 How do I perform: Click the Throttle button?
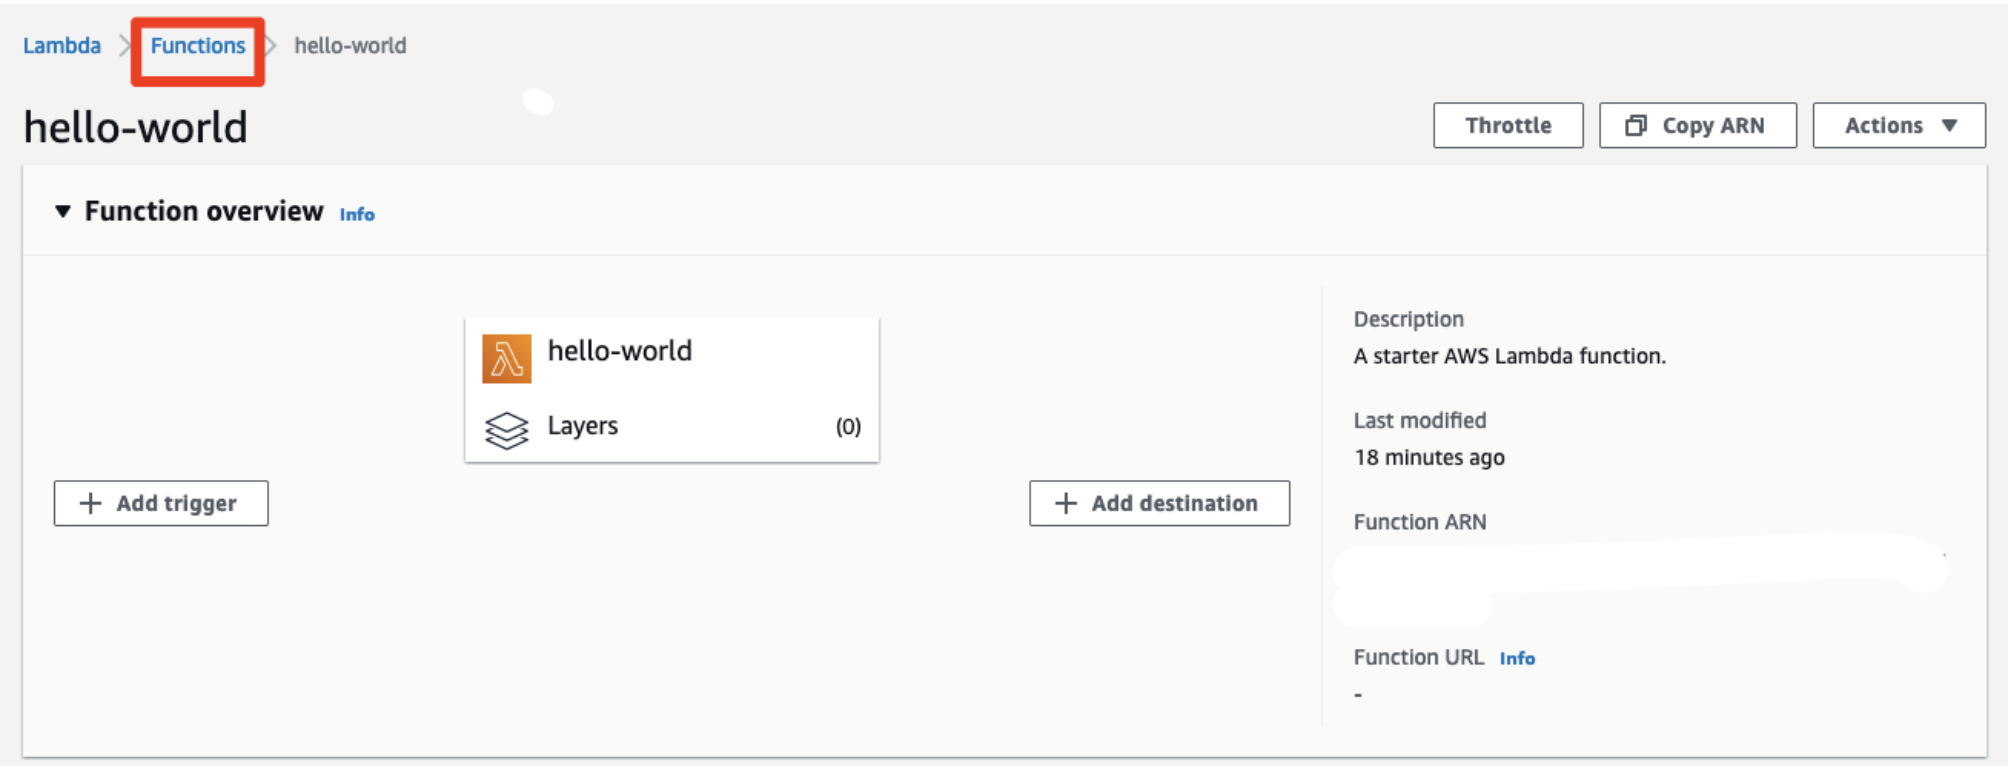coord(1508,125)
